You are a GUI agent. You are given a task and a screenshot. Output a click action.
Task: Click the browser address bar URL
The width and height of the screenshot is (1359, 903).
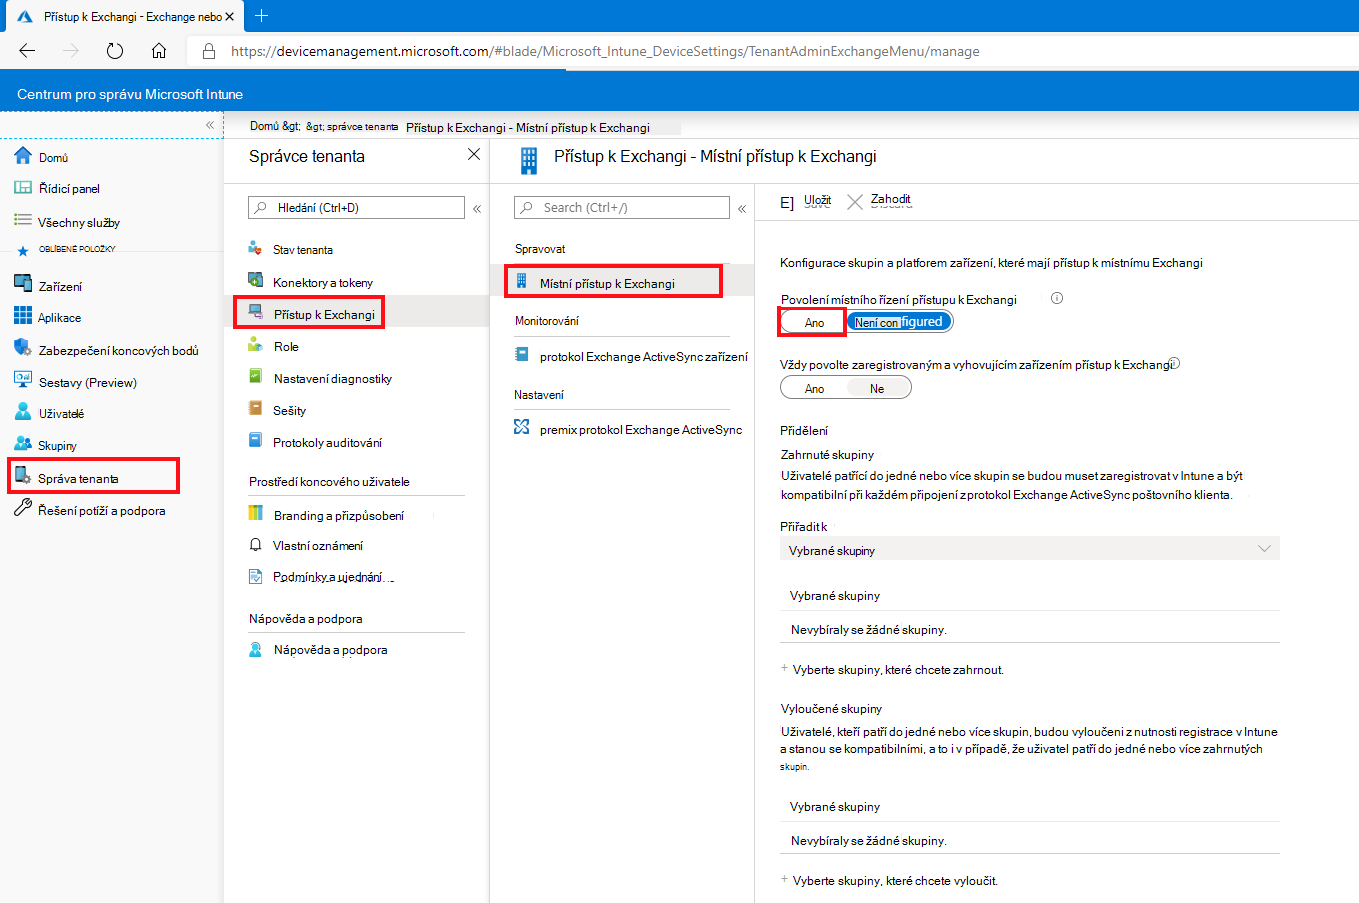[x=605, y=51]
